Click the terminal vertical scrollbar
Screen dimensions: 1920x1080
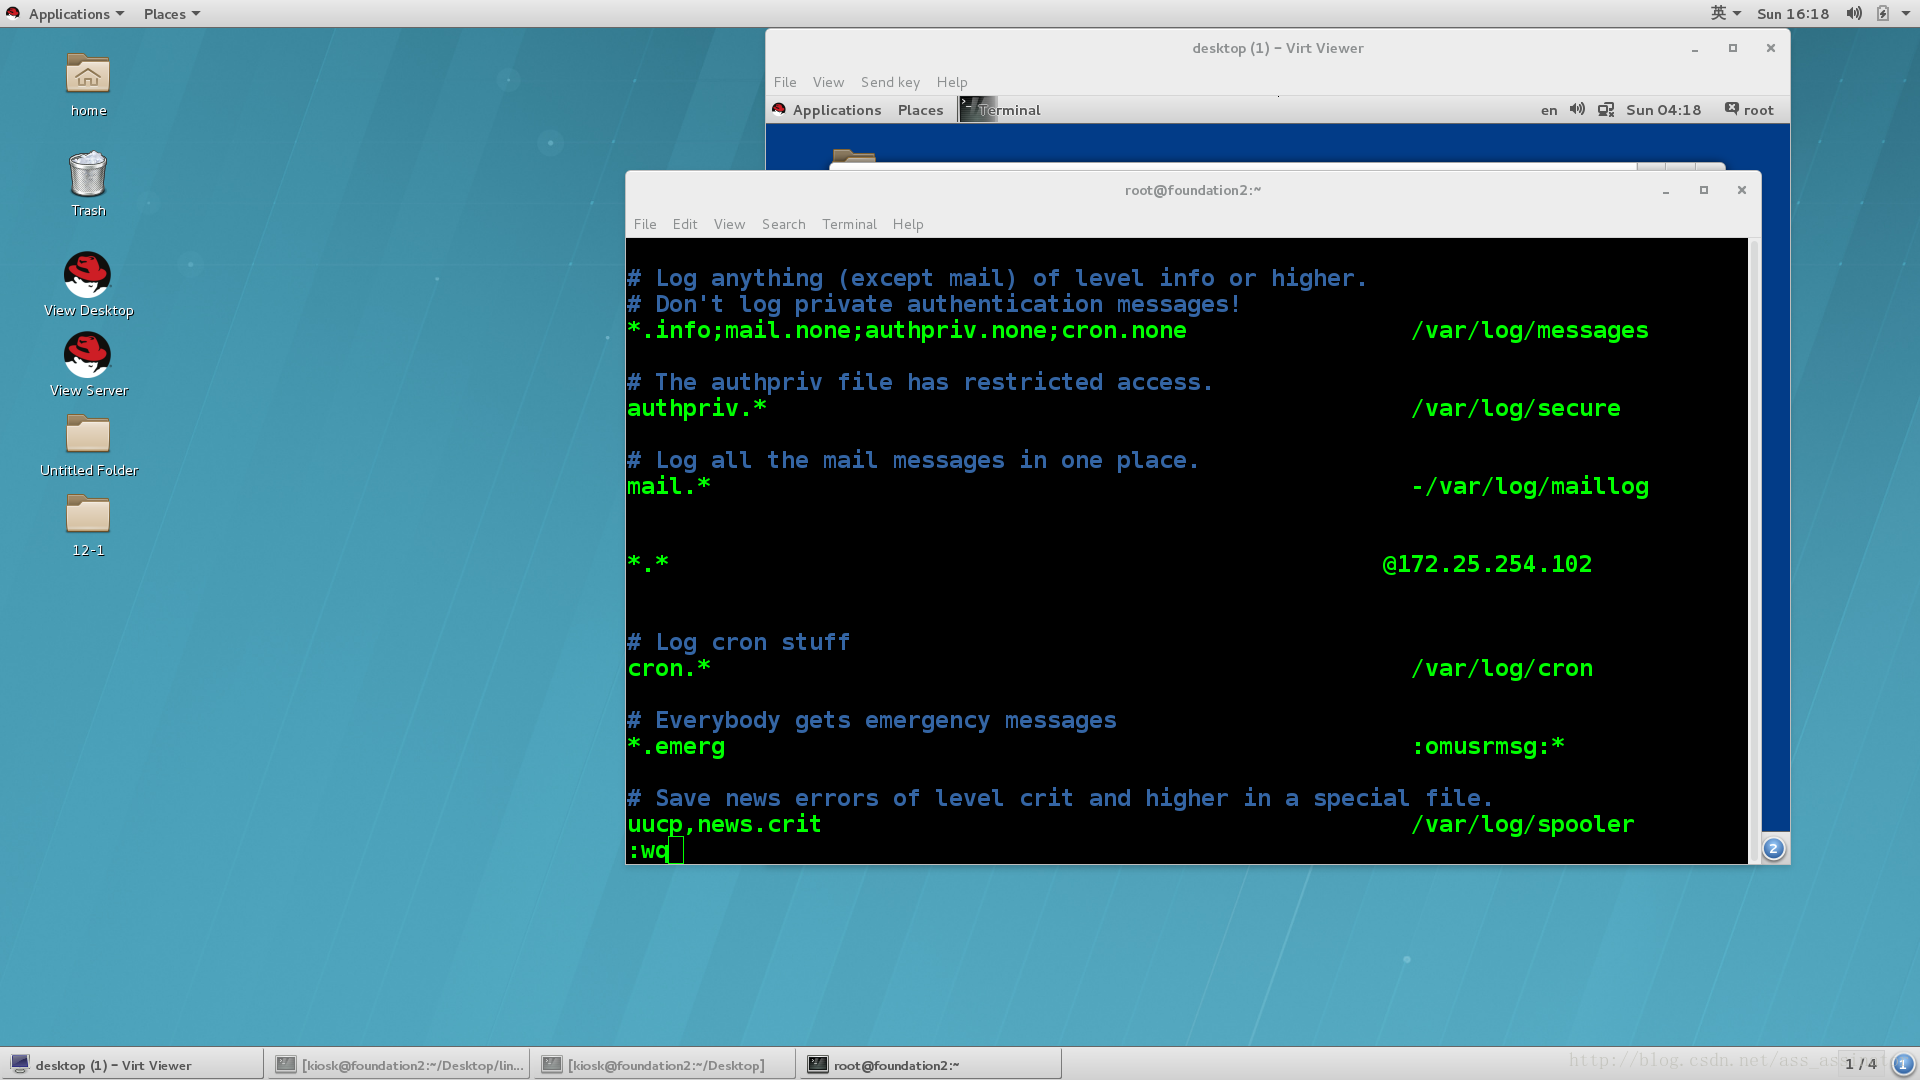click(x=1754, y=550)
